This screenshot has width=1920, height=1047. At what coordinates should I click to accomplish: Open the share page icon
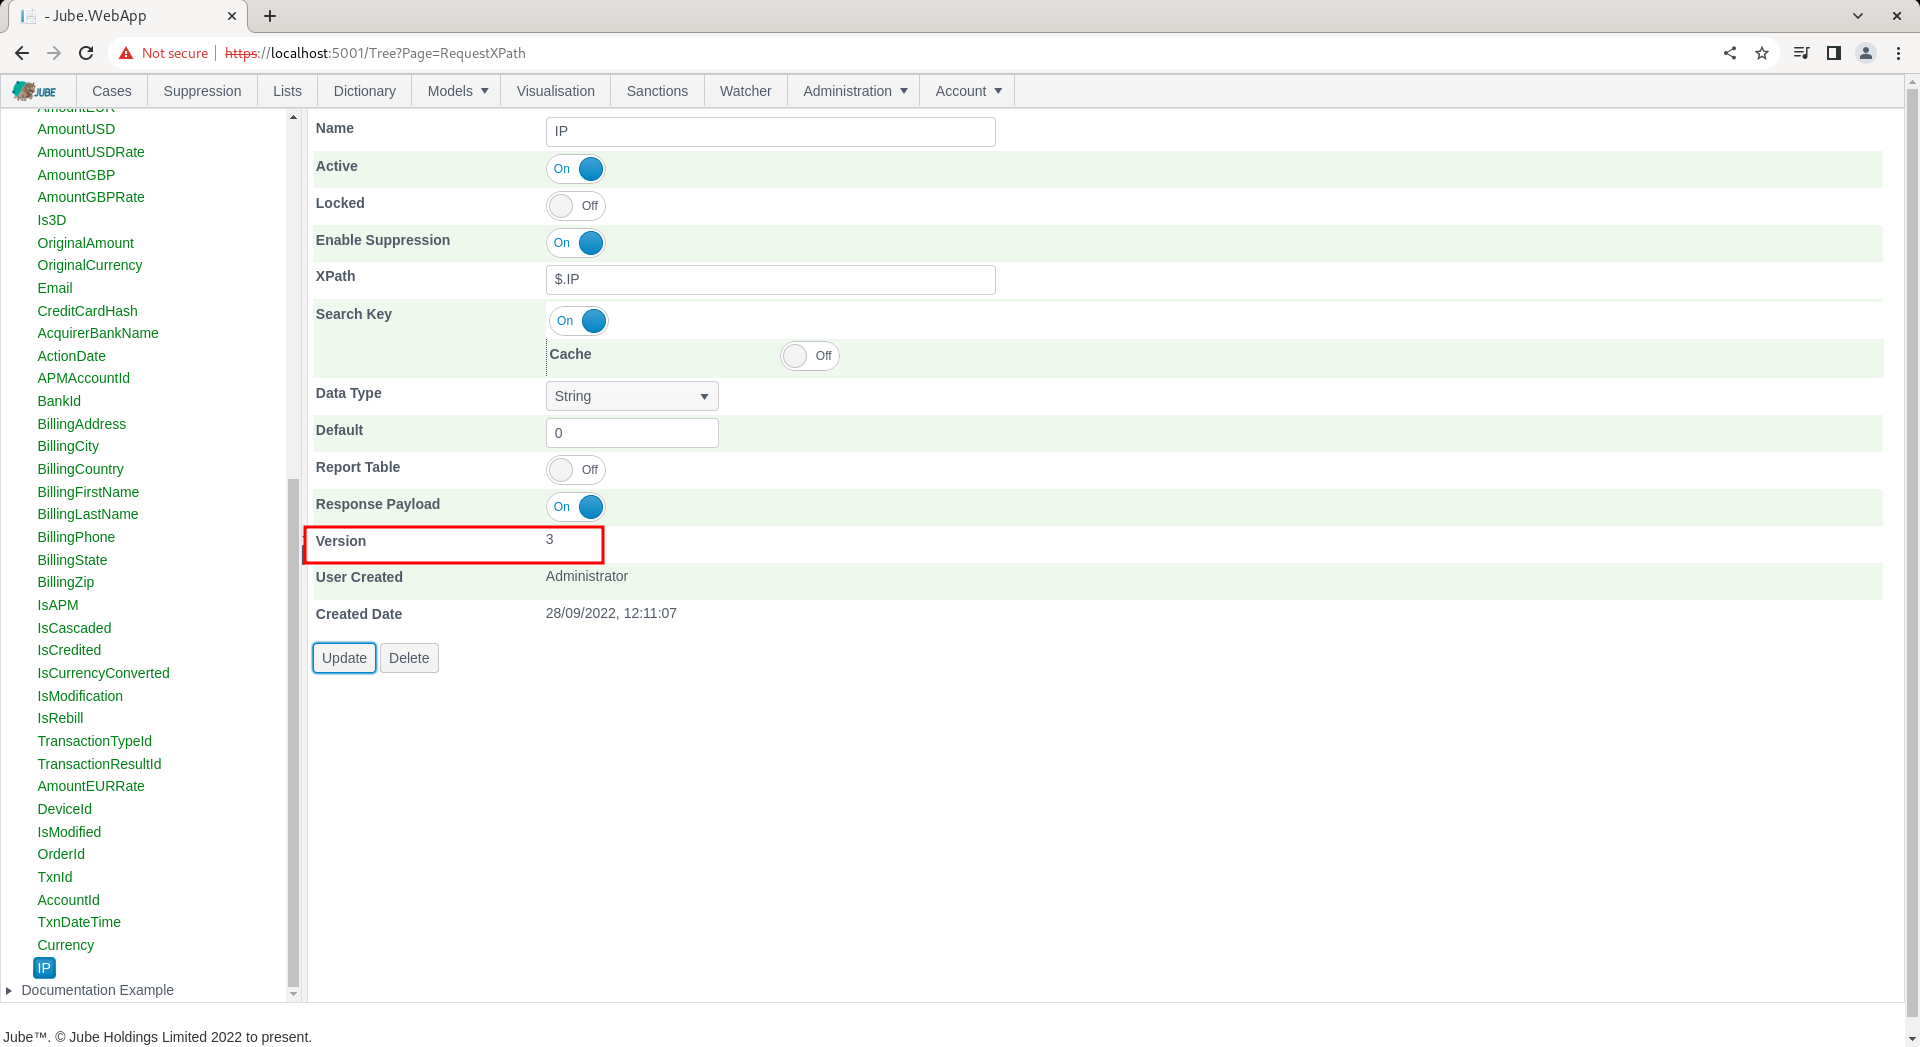[x=1730, y=53]
